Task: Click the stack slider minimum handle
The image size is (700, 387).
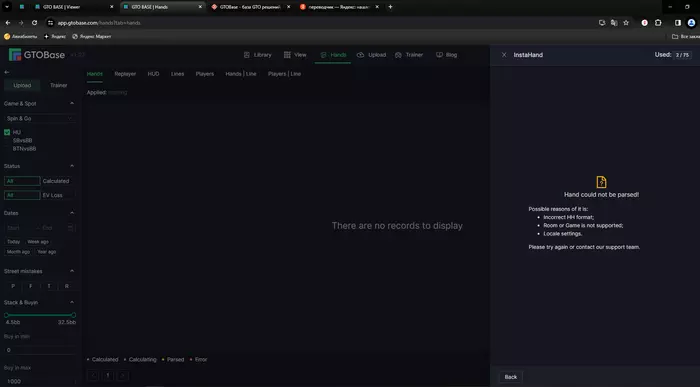Action: [x=6, y=315]
